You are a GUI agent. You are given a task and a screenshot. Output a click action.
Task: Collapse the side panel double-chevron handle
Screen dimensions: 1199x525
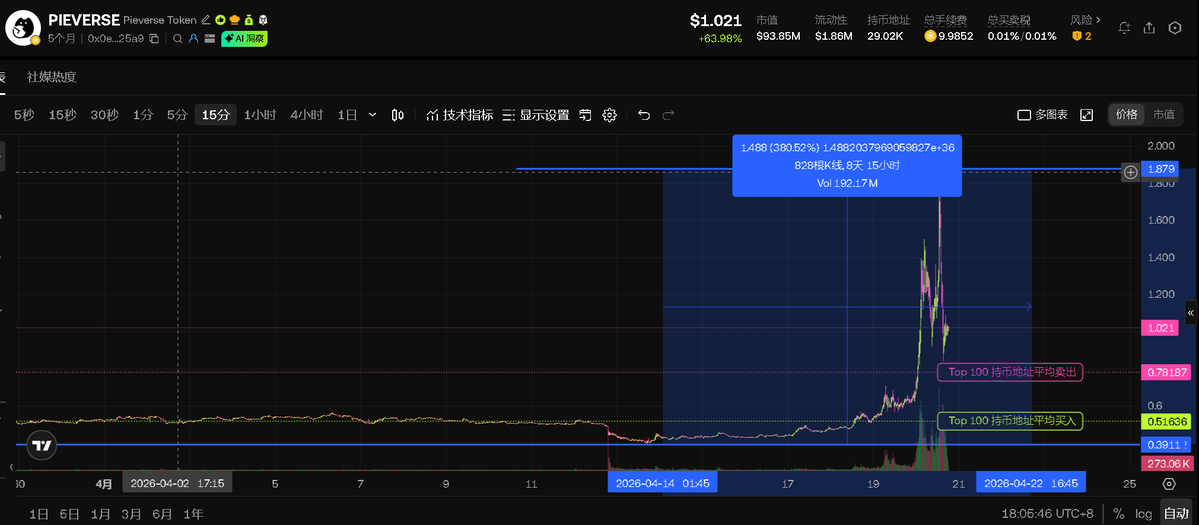tap(1191, 313)
